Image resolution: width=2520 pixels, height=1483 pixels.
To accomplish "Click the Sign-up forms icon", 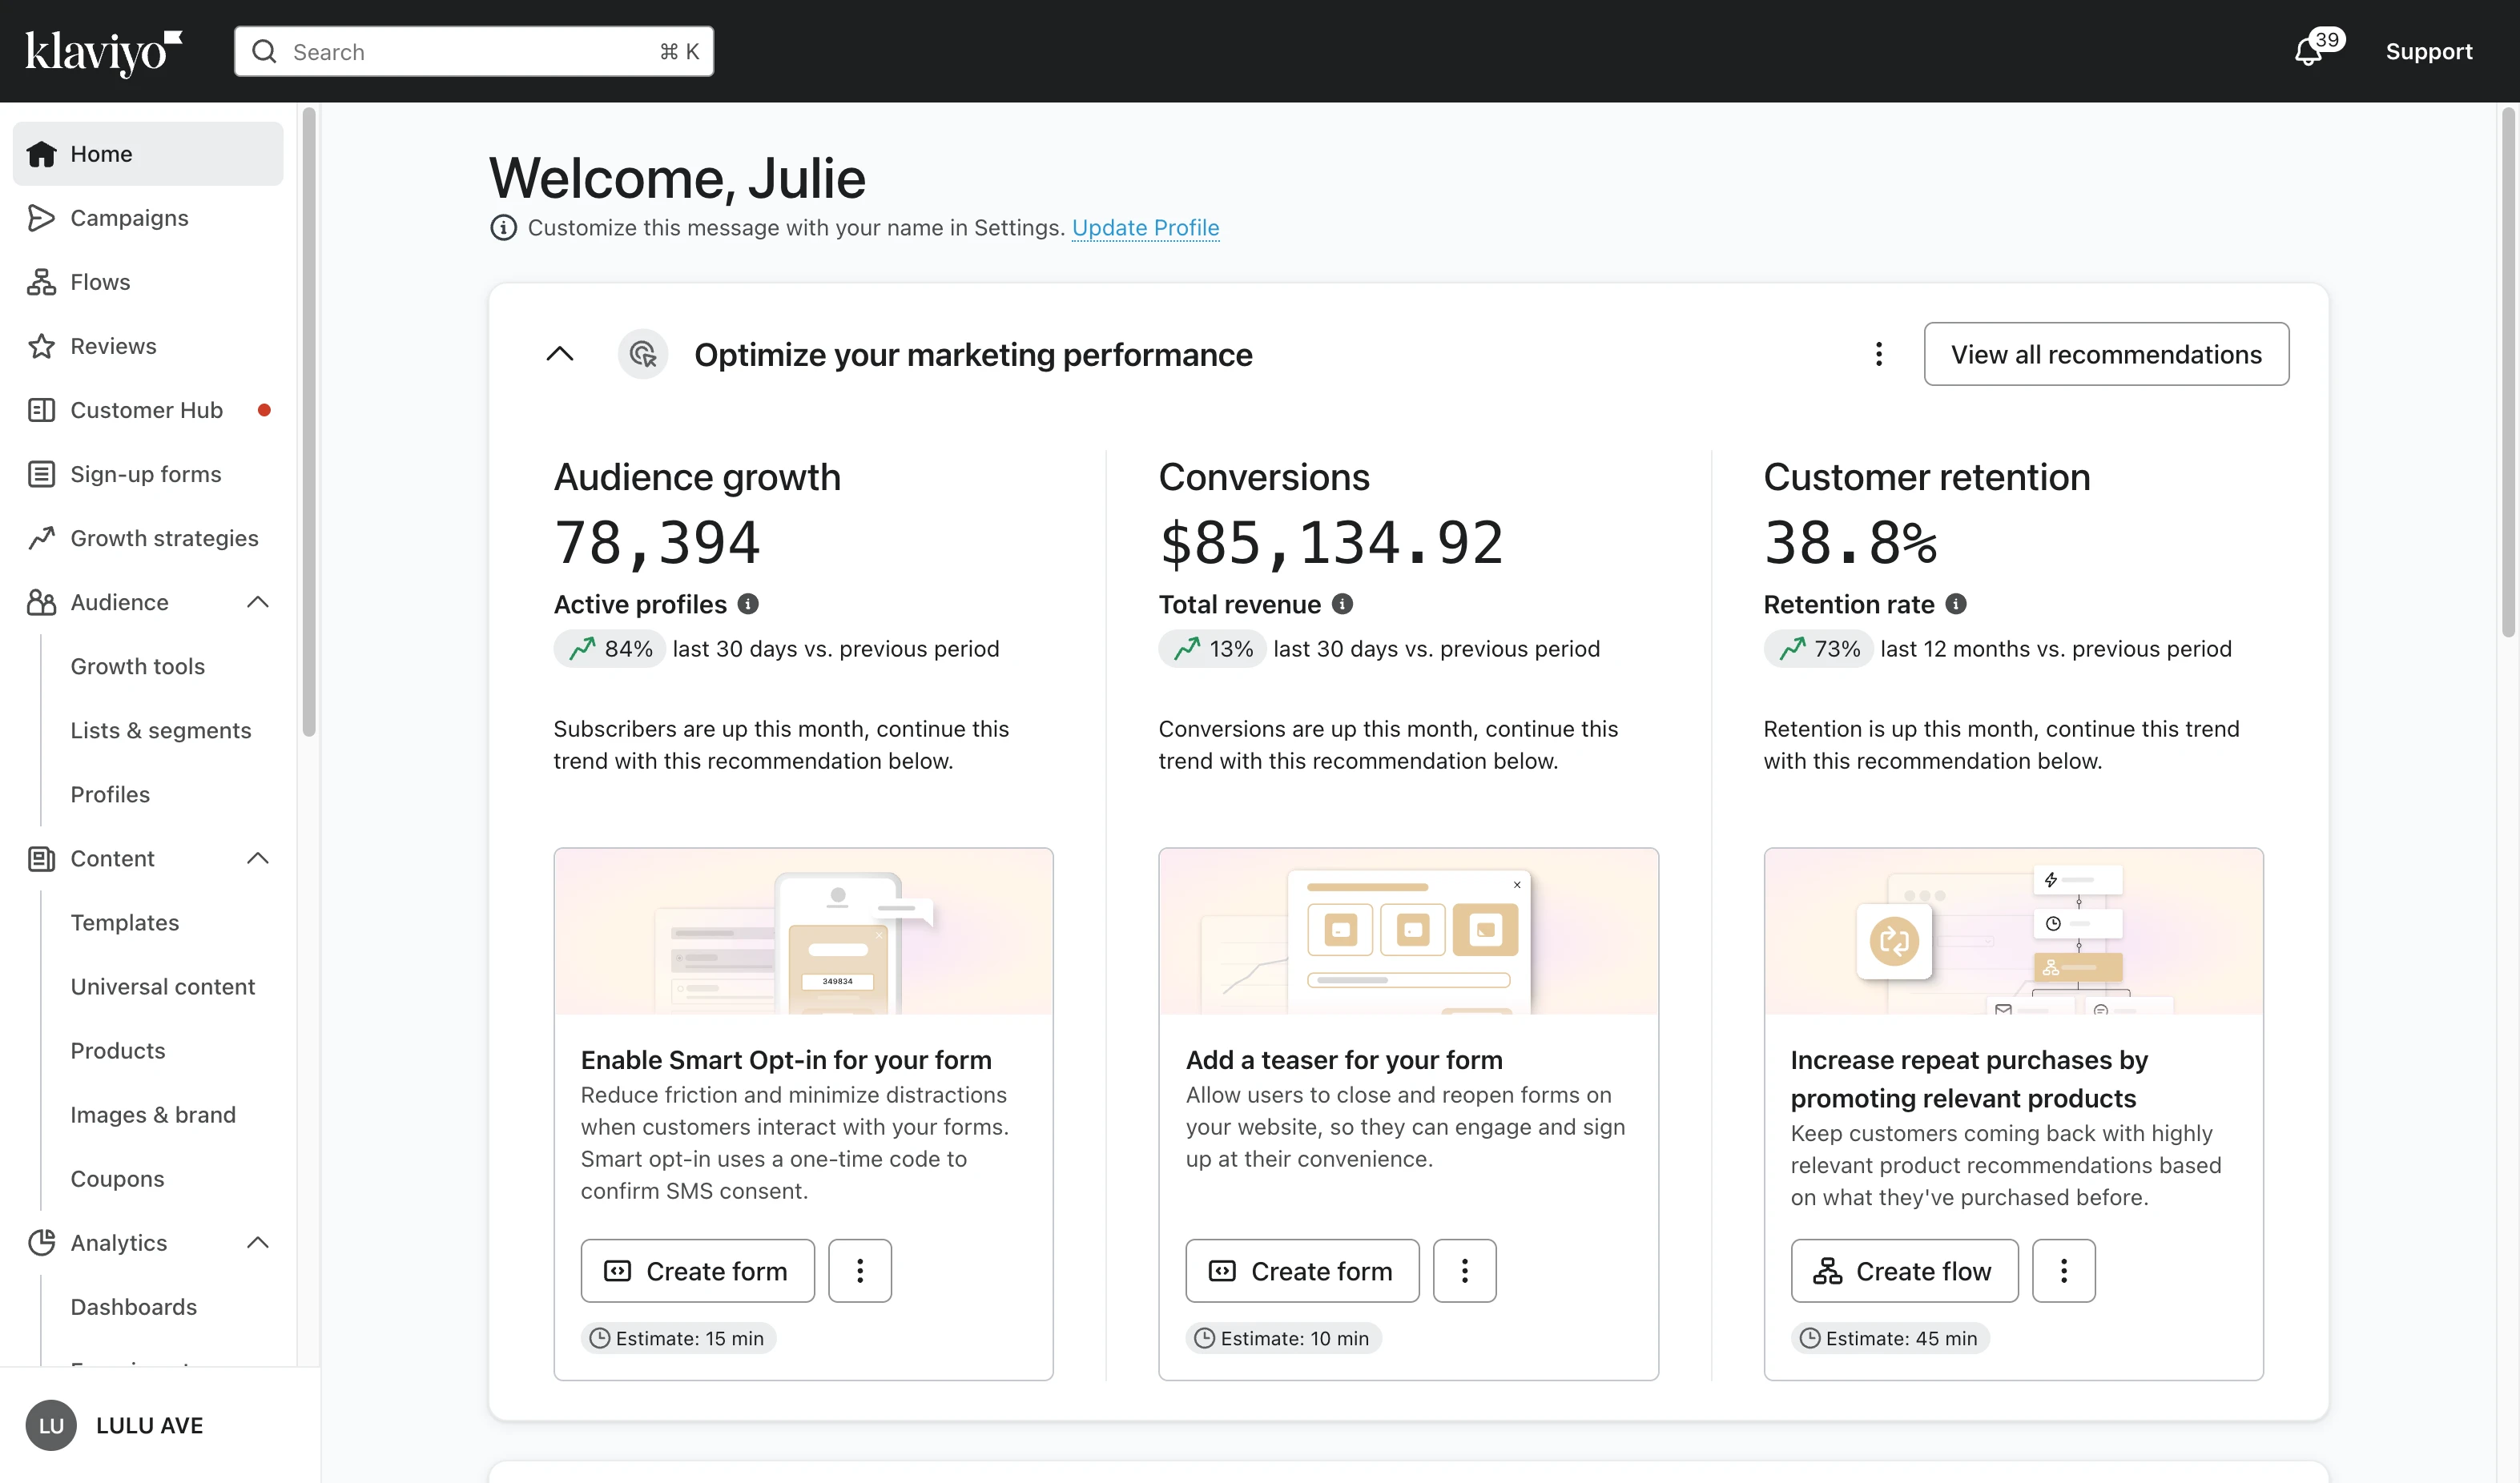I will click(x=41, y=474).
